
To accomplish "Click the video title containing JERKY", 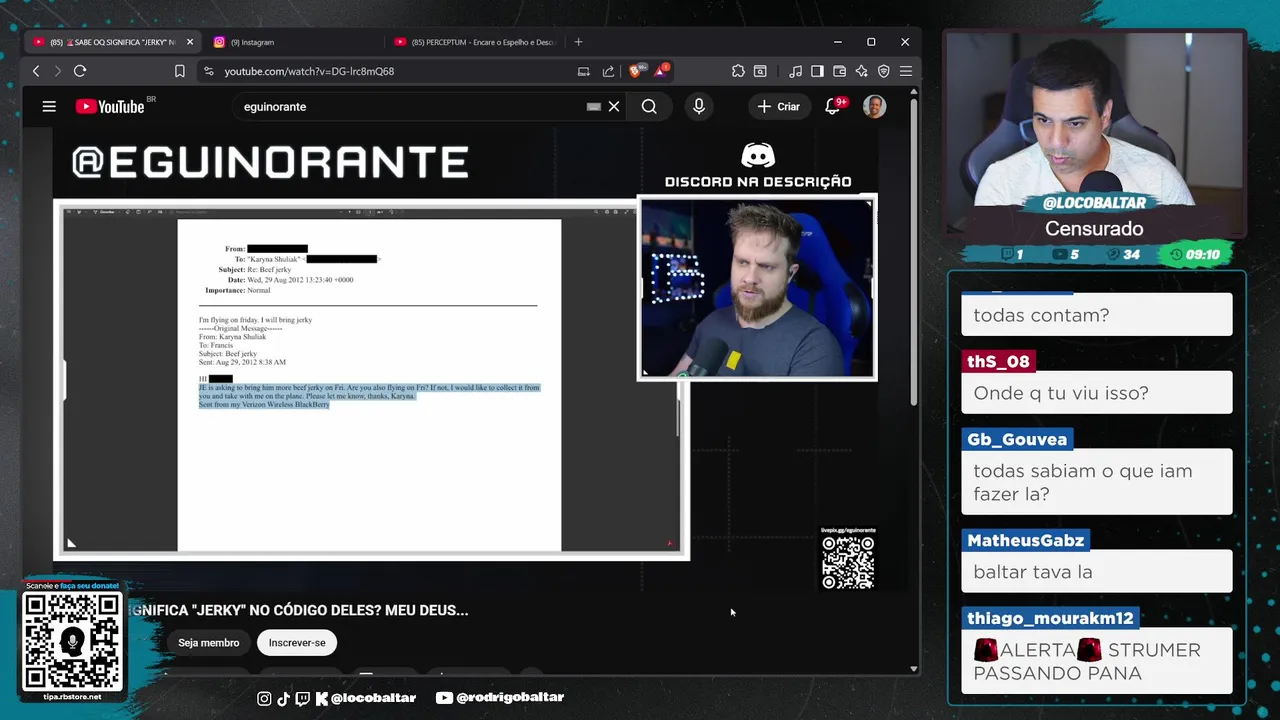I will coord(300,610).
